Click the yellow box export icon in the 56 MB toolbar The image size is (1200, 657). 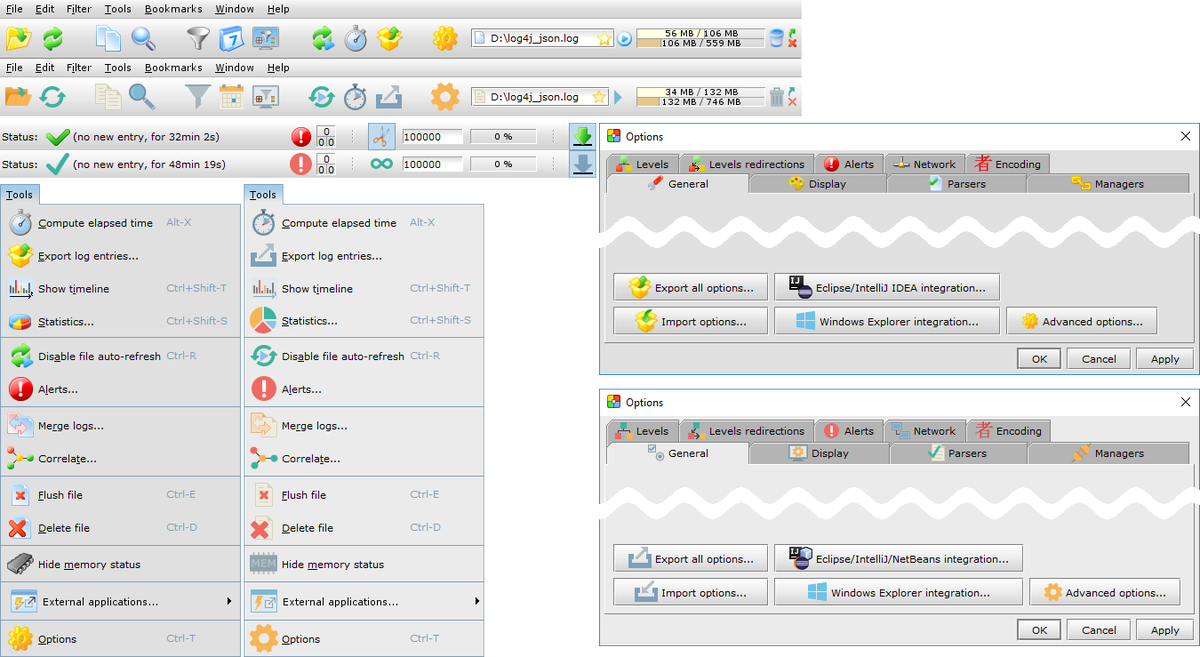(x=389, y=39)
